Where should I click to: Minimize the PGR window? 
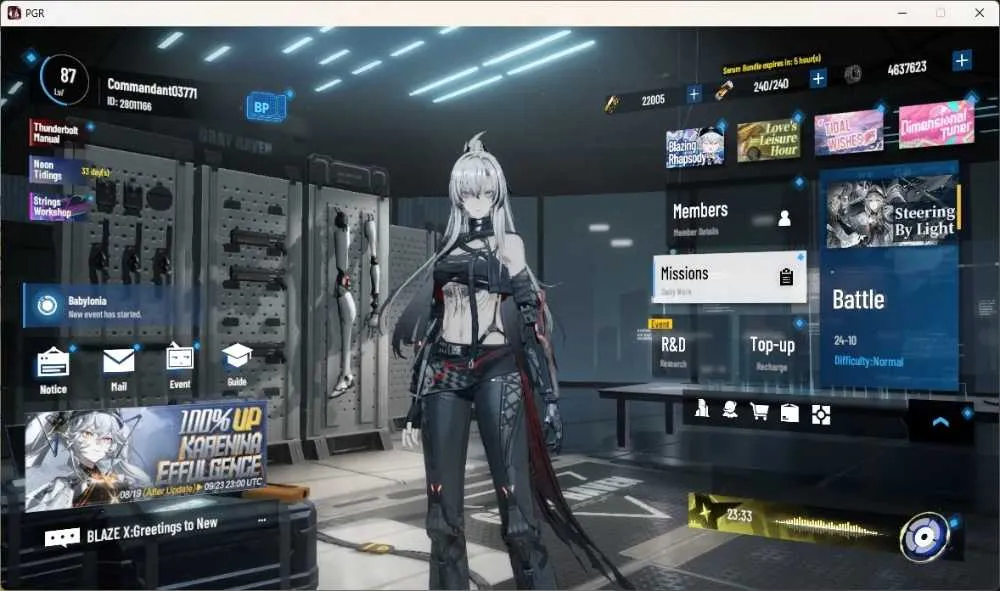(902, 13)
